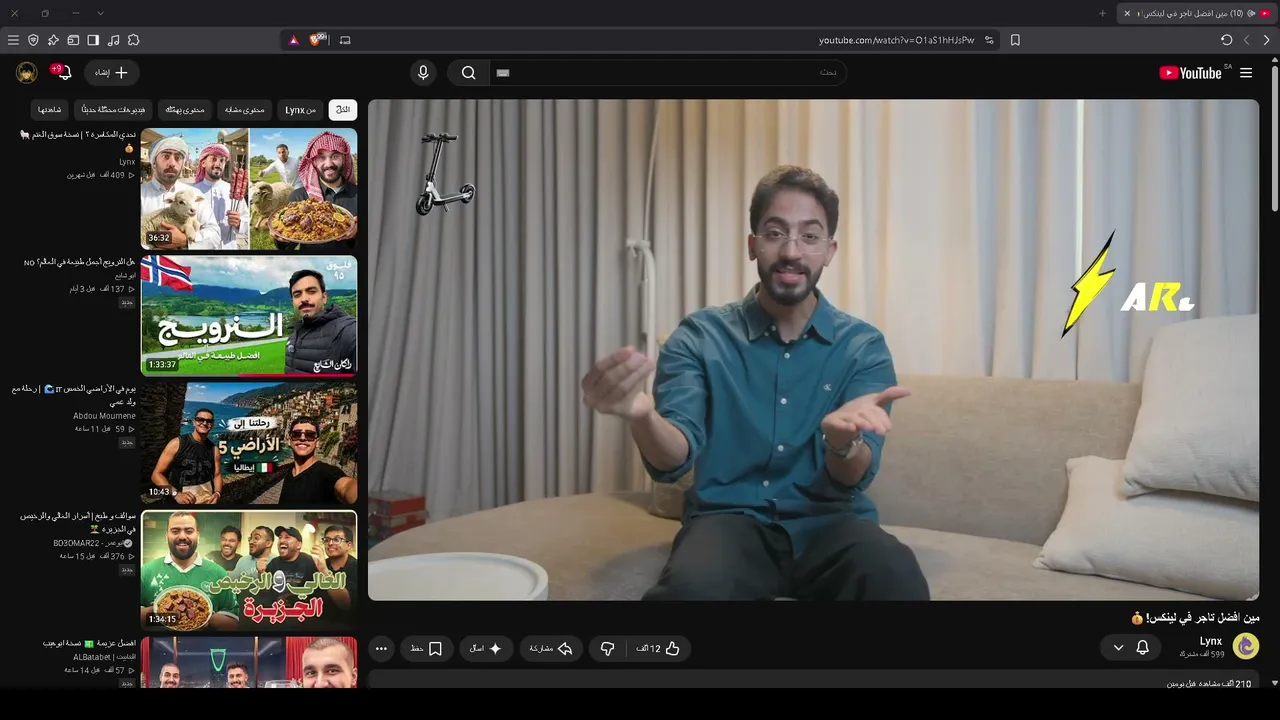Open more actions three-dot menu under video
1280x720 pixels.
(x=381, y=649)
